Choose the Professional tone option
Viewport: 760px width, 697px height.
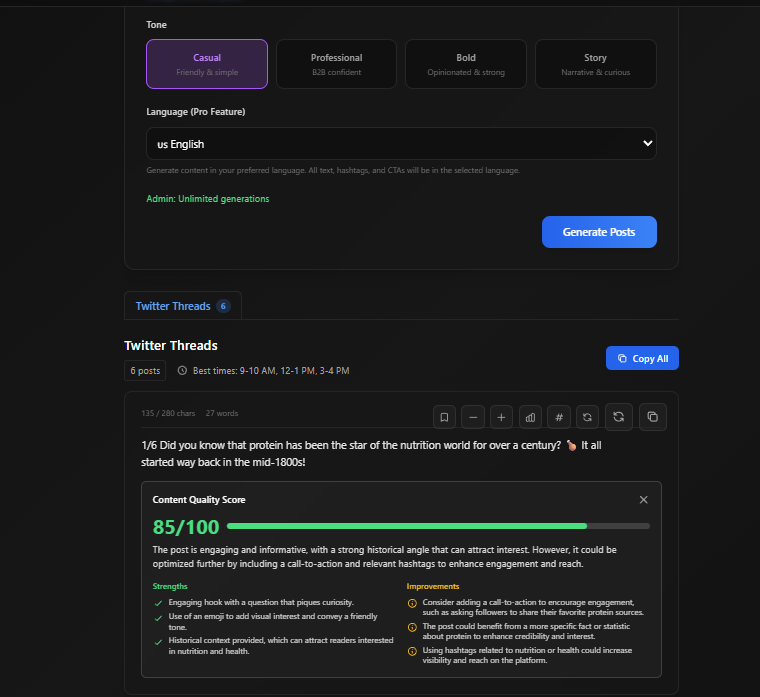[336, 64]
